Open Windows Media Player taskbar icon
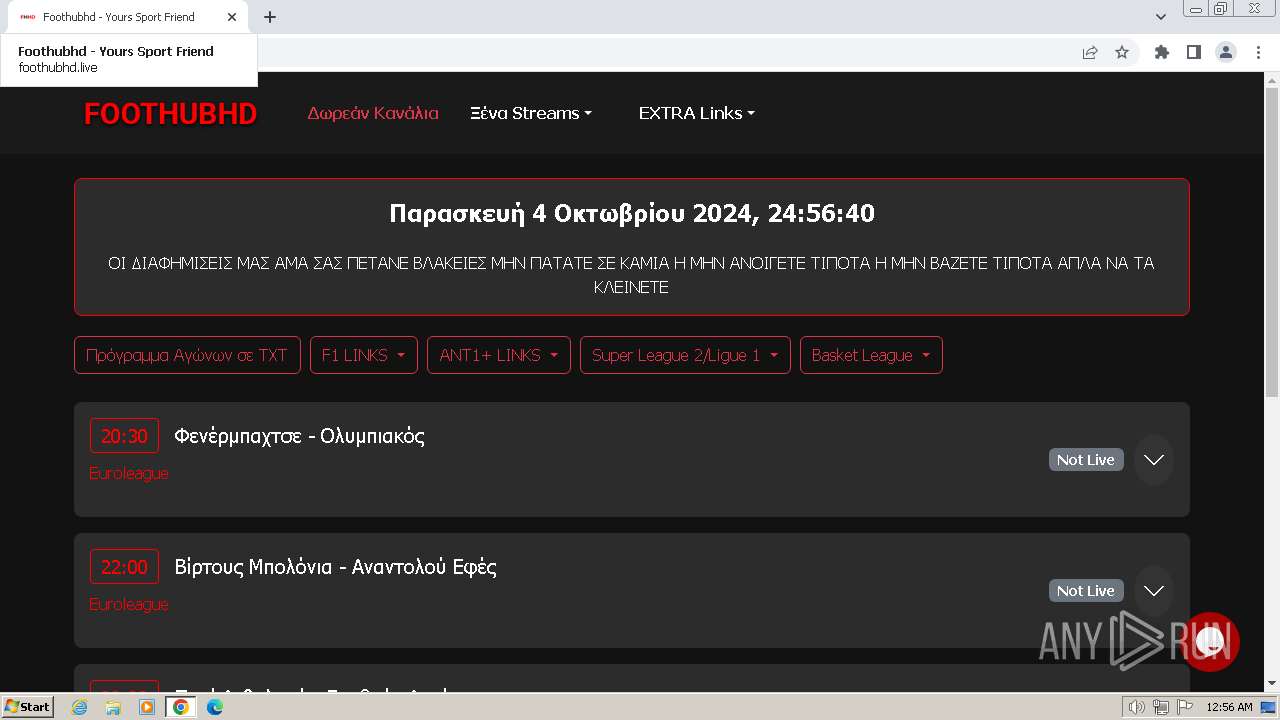Image resolution: width=1280 pixels, height=720 pixels. 147,707
